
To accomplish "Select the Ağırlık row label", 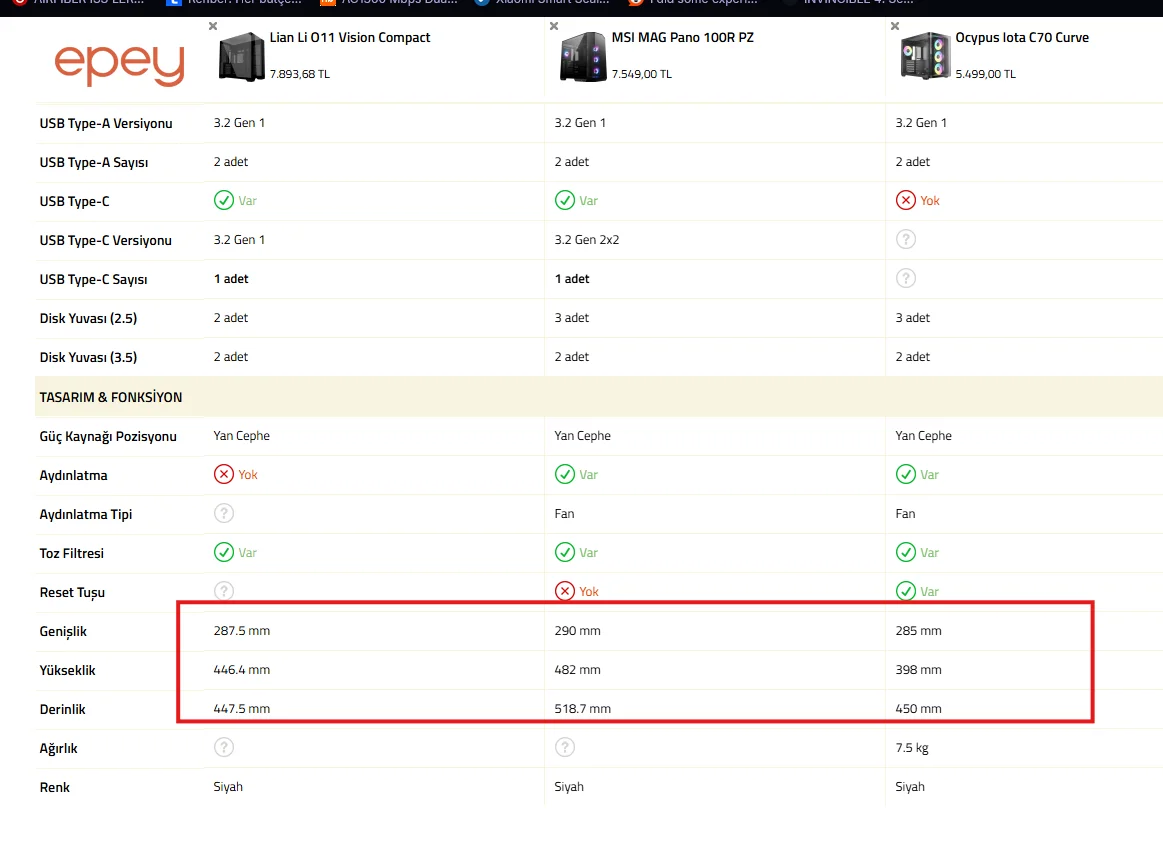I will pos(59,748).
